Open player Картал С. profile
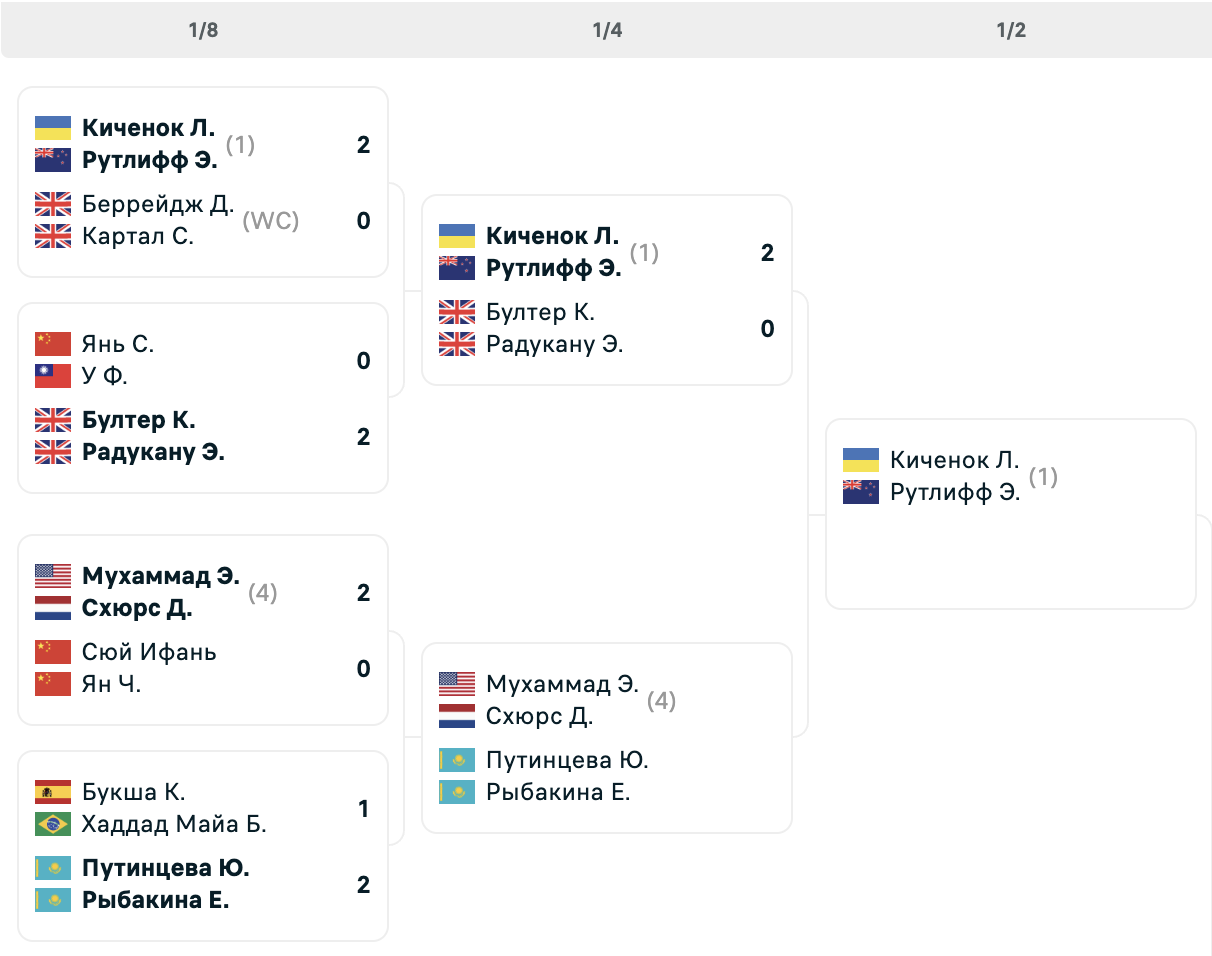 138,236
